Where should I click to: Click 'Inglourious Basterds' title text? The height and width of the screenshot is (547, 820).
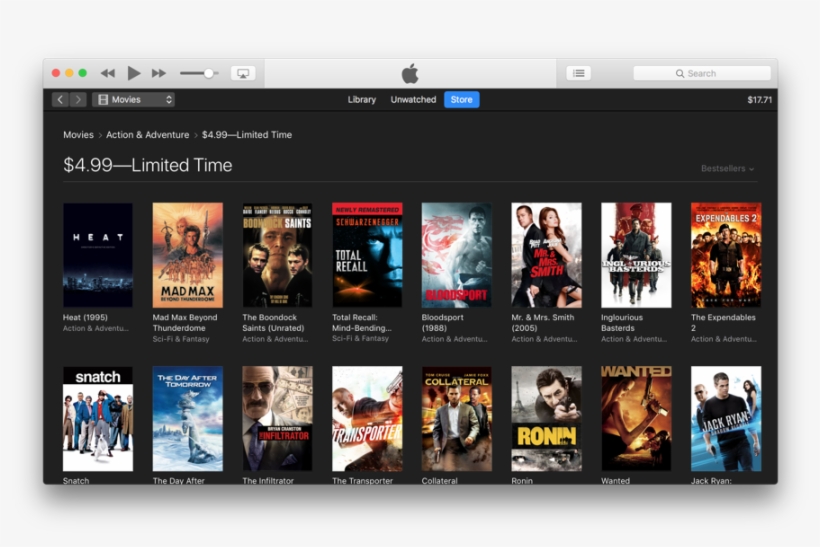coord(622,323)
